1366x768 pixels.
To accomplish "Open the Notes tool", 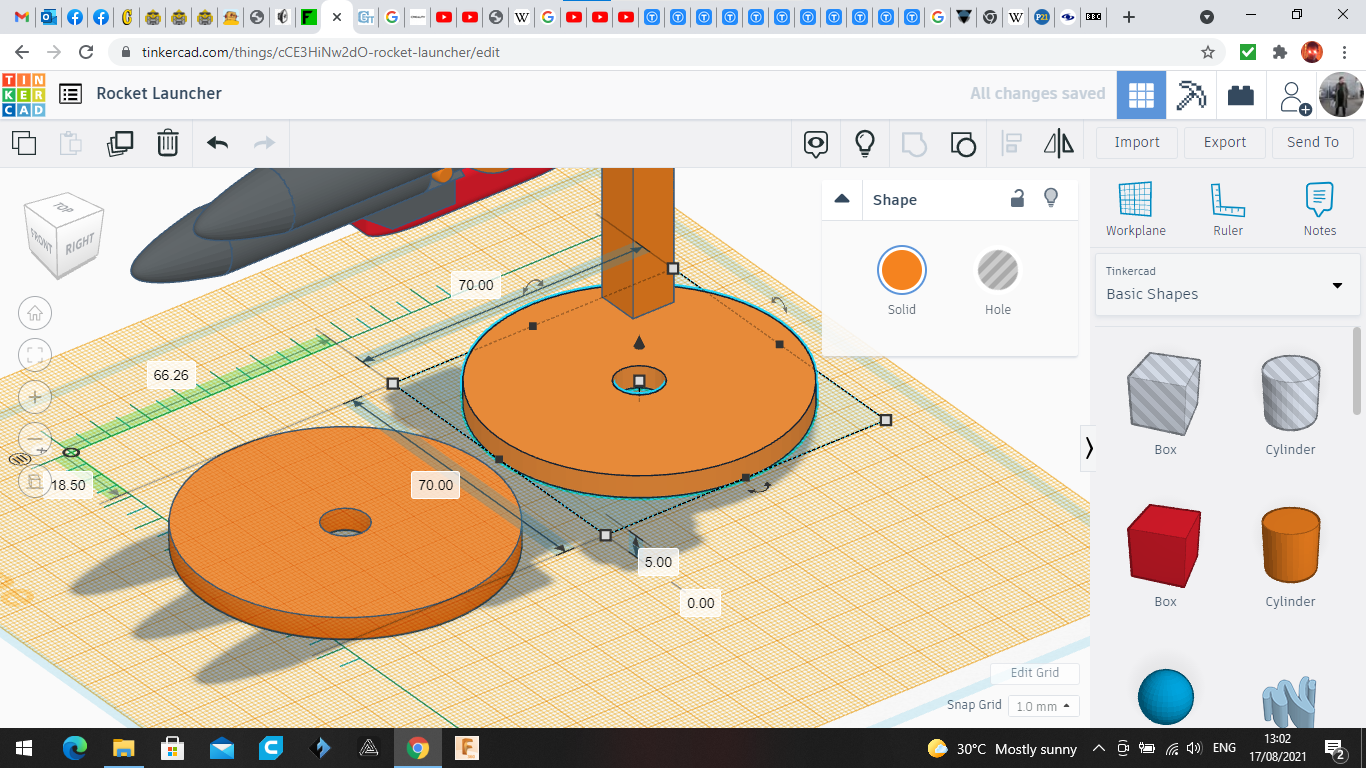I will click(x=1319, y=209).
